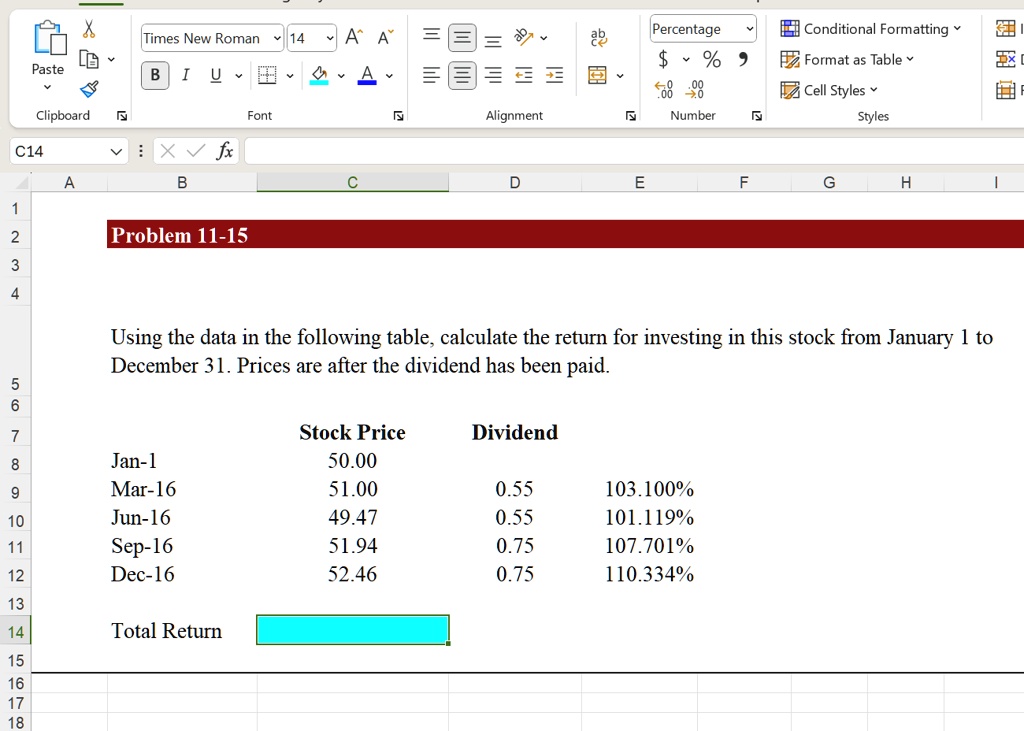
Task: Open the Cell Styles menu
Action: [829, 90]
